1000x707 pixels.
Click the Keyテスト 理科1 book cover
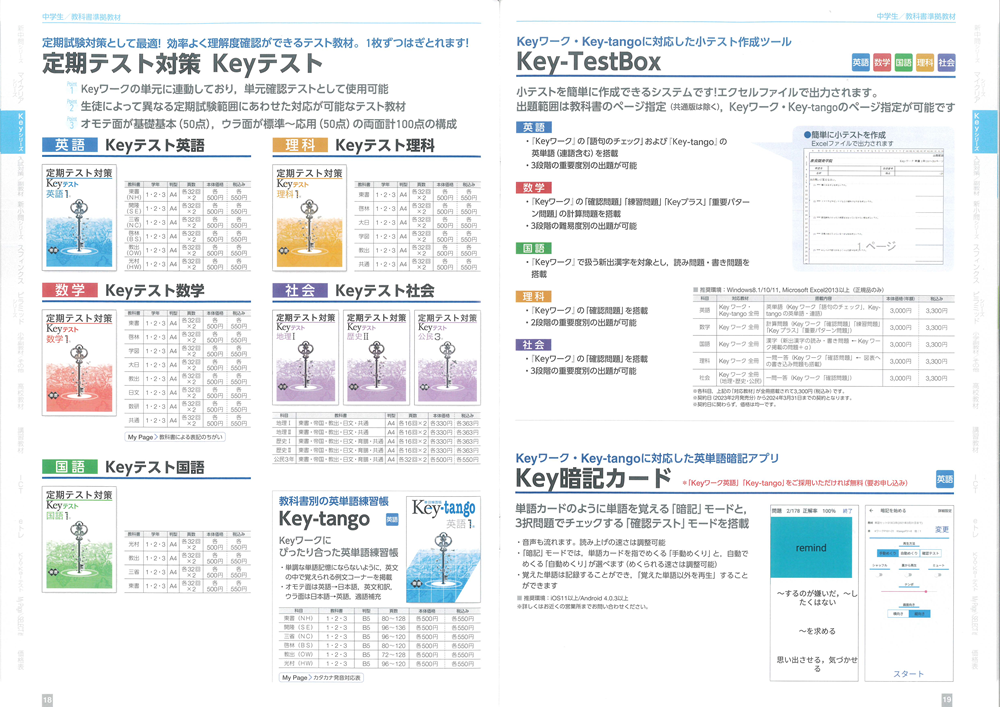click(x=309, y=217)
